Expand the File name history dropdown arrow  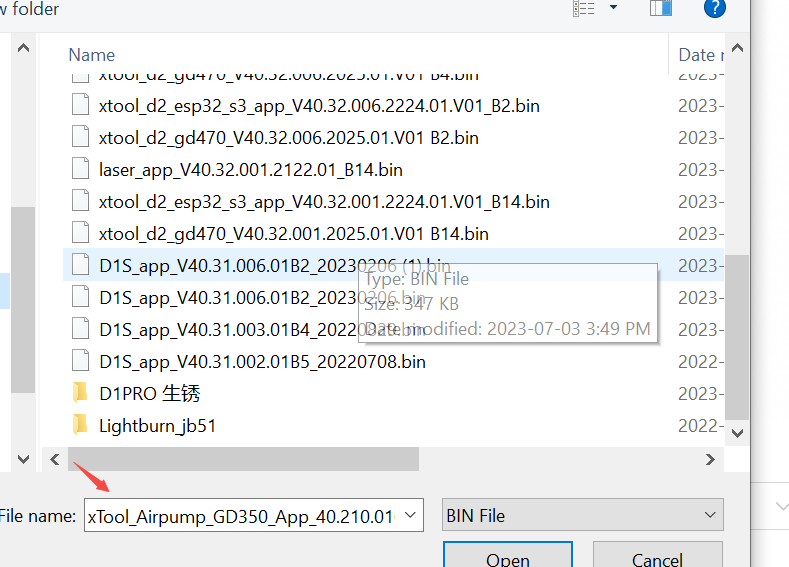[x=411, y=515]
